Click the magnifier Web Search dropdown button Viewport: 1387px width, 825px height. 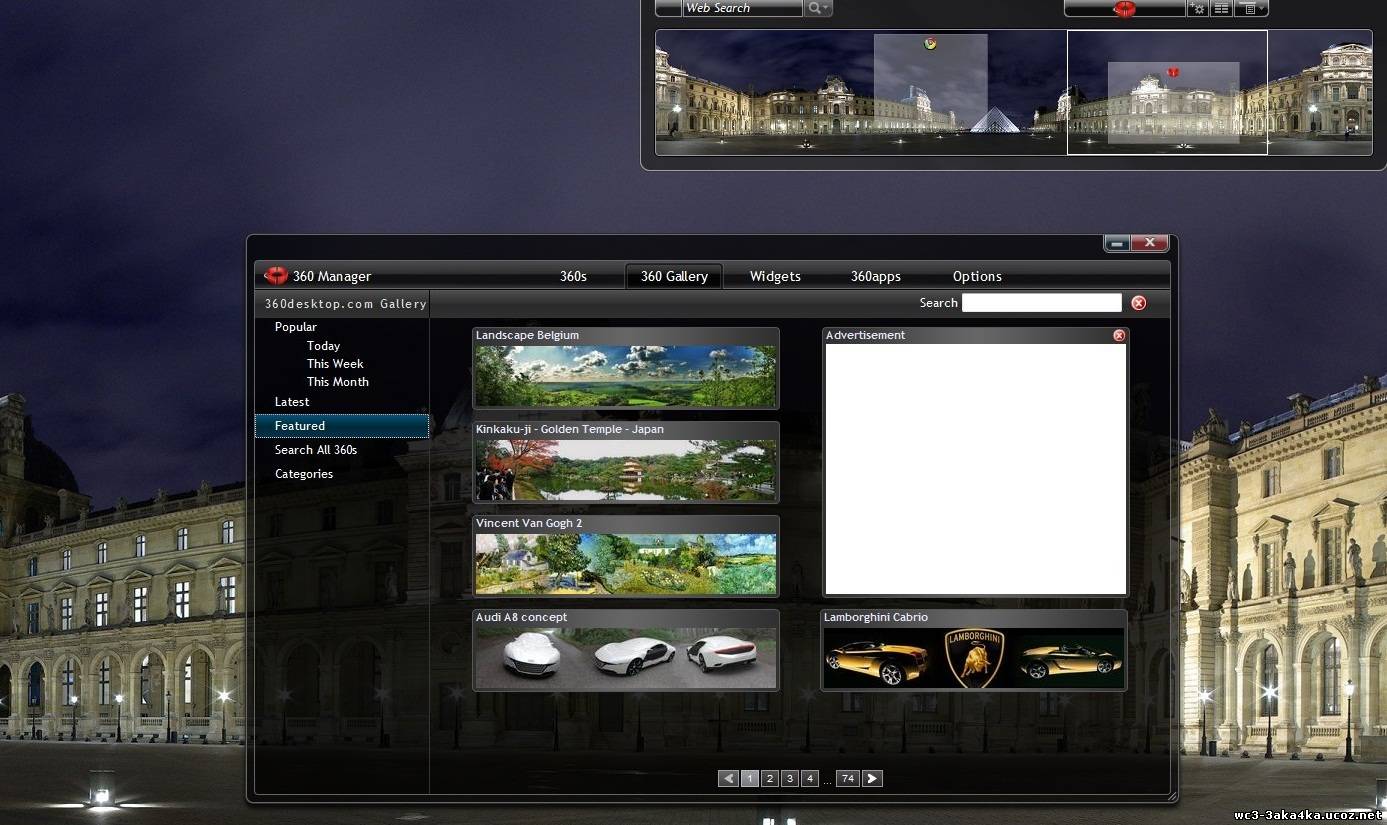point(818,8)
